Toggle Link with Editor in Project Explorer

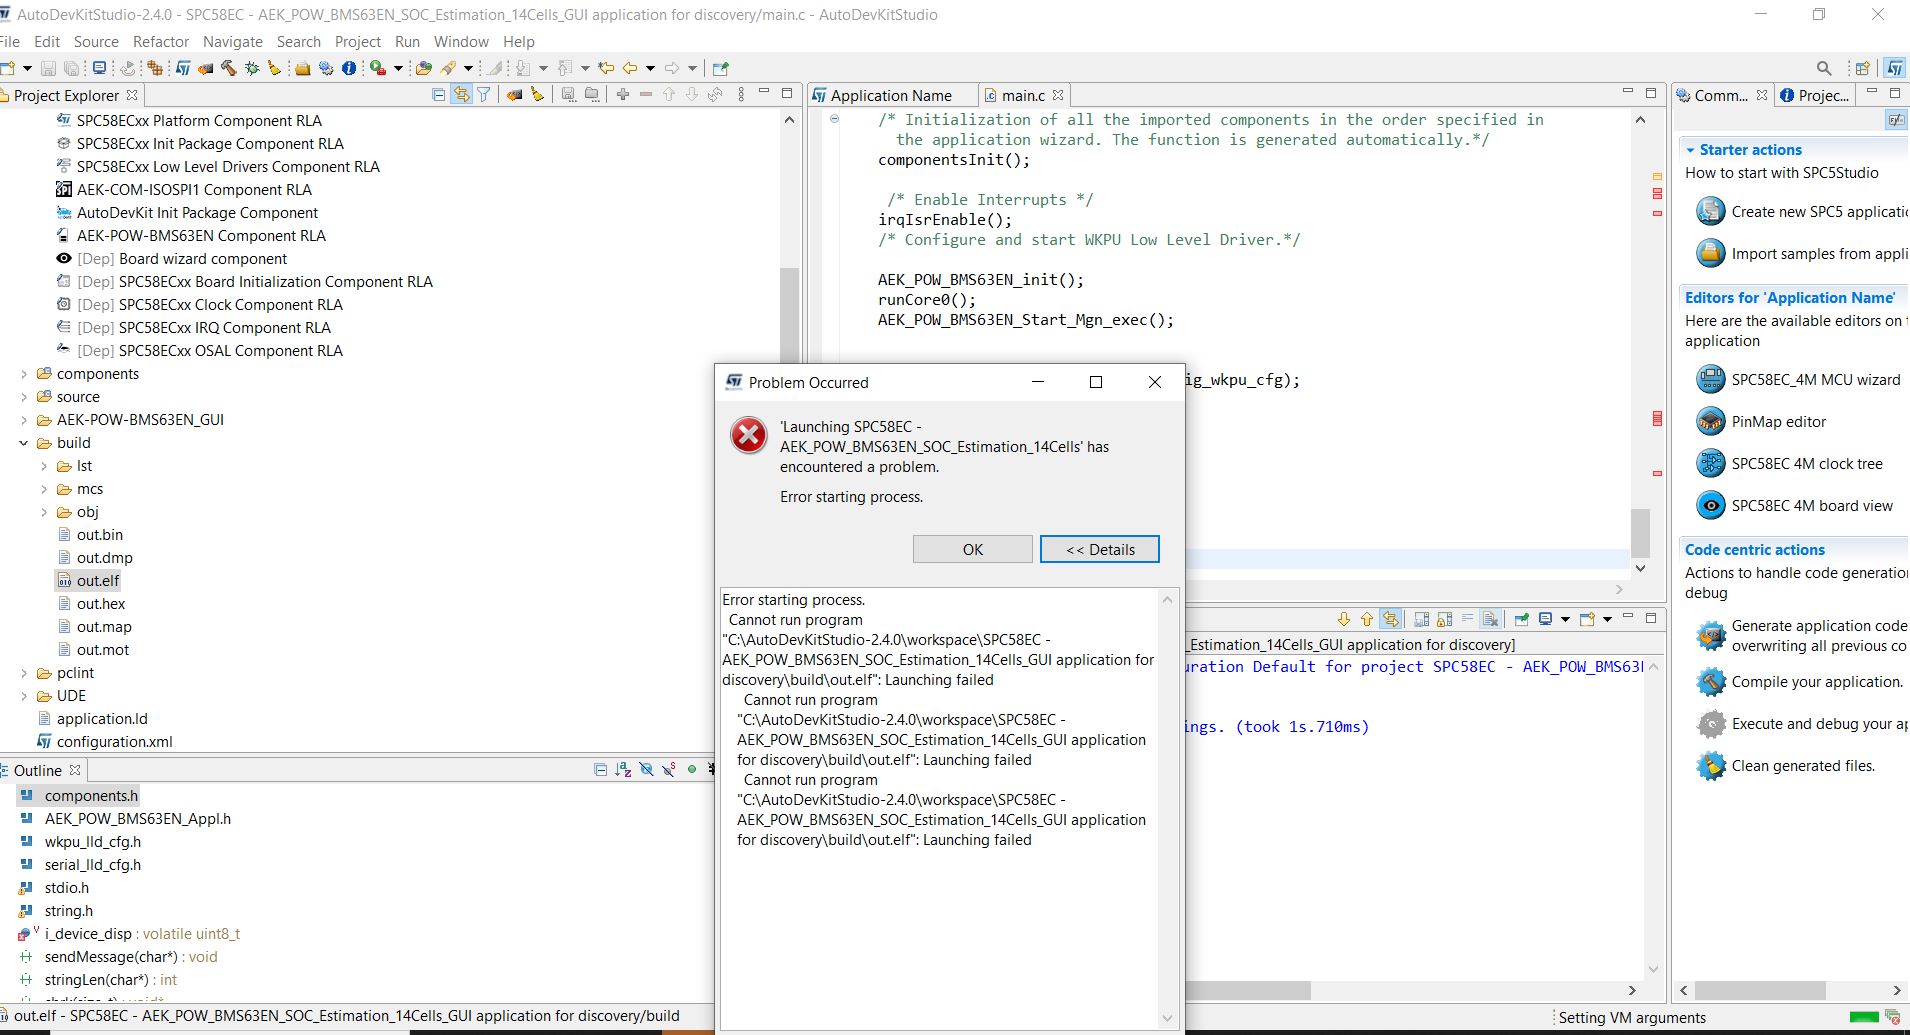pyautogui.click(x=463, y=94)
